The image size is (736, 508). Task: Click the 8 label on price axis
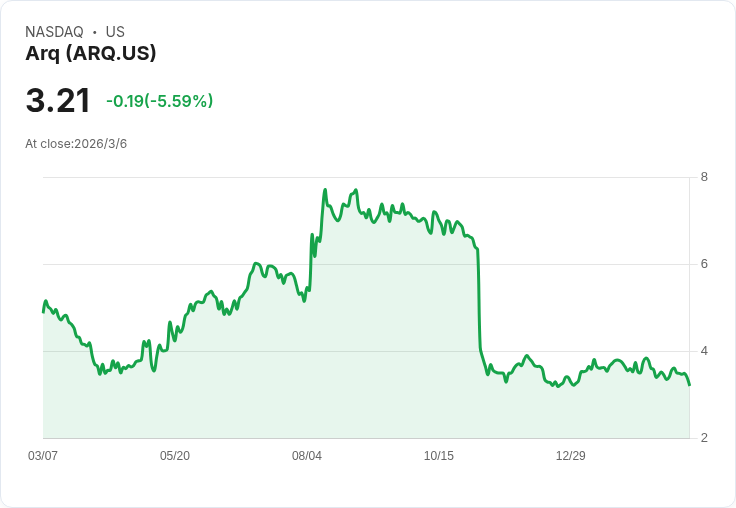point(705,177)
